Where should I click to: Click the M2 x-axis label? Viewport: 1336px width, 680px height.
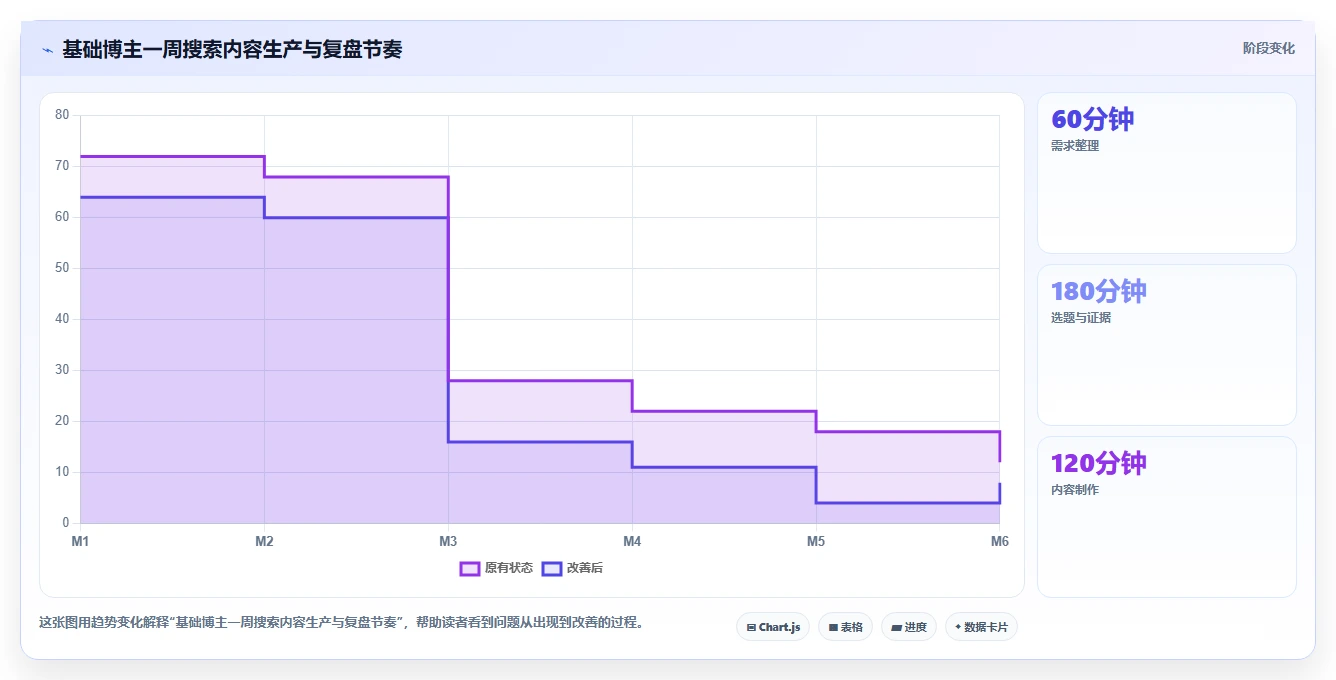pyautogui.click(x=264, y=541)
